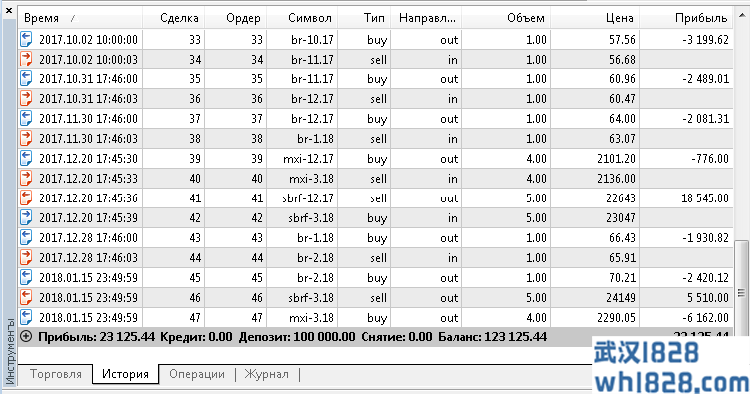Click the Символ column header
750x394 pixels.
tap(302, 18)
